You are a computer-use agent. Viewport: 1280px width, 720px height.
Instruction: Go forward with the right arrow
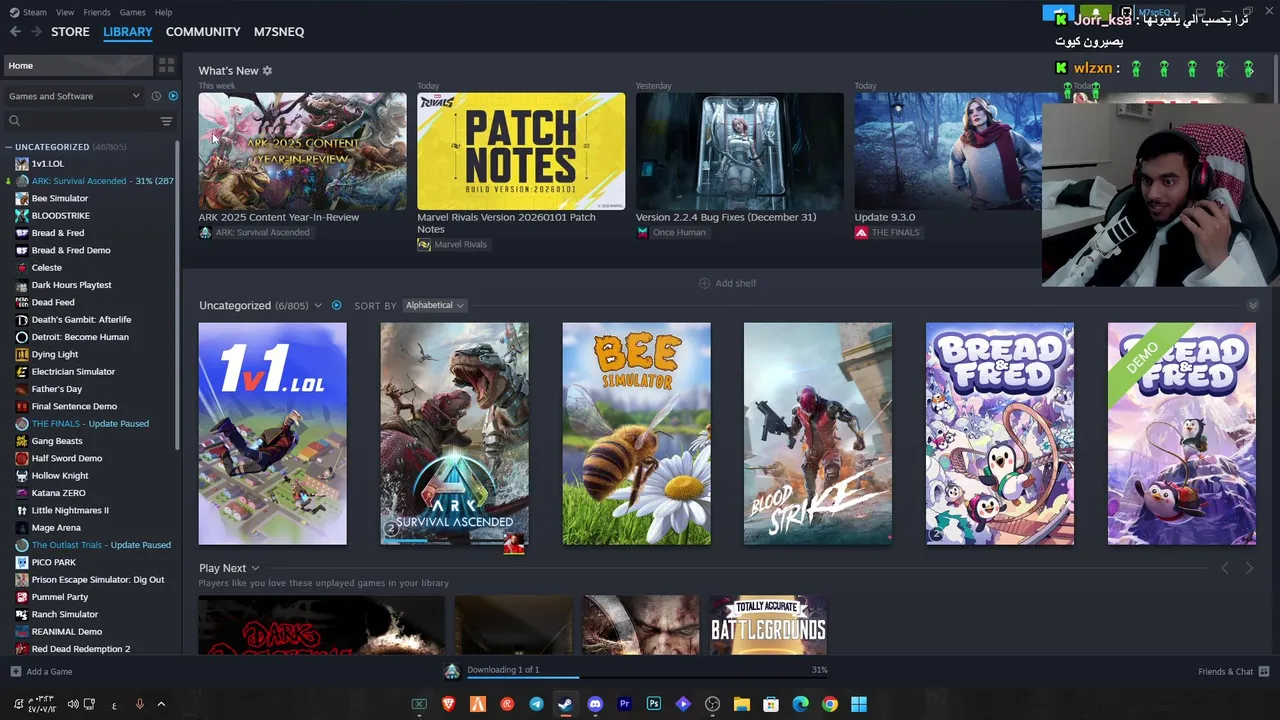pyautogui.click(x=36, y=32)
